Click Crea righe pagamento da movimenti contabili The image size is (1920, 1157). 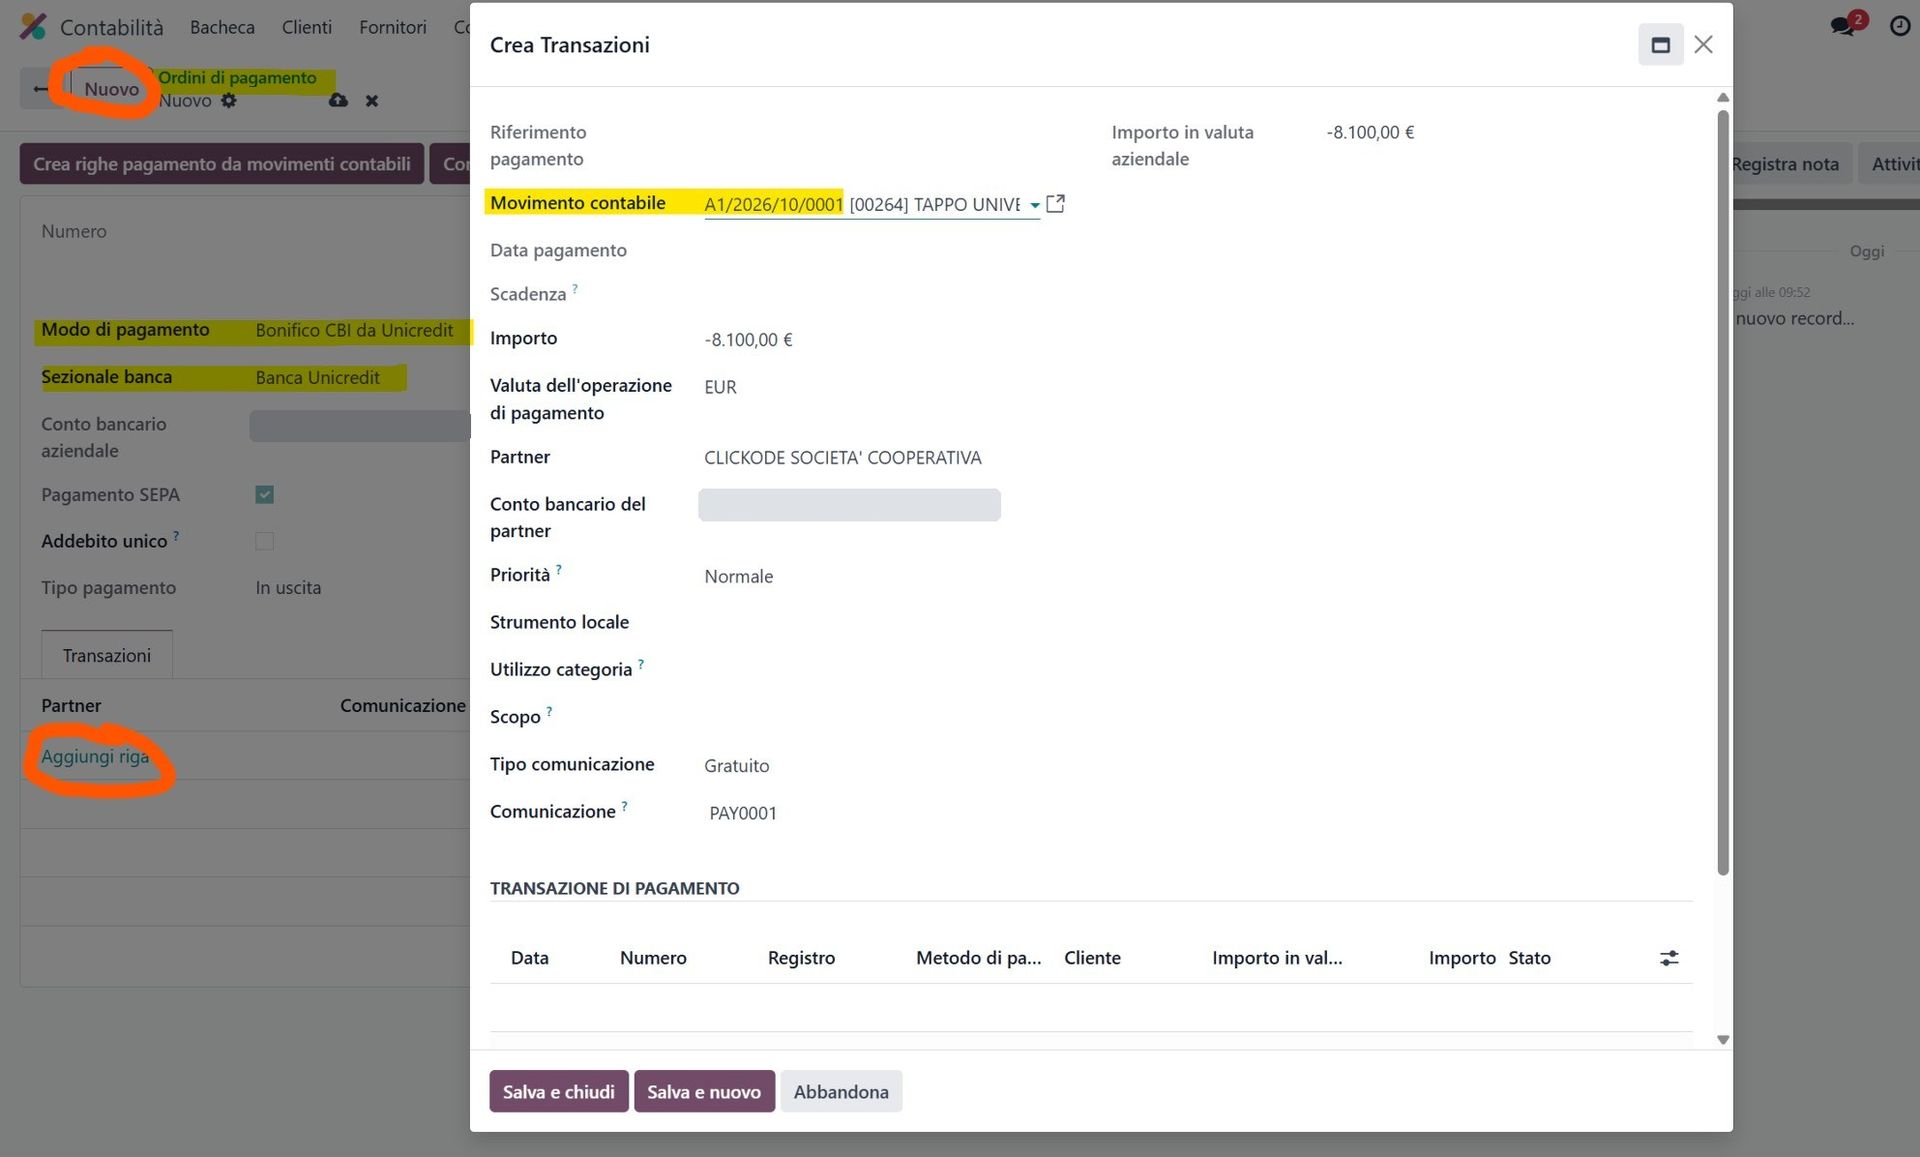coord(222,164)
